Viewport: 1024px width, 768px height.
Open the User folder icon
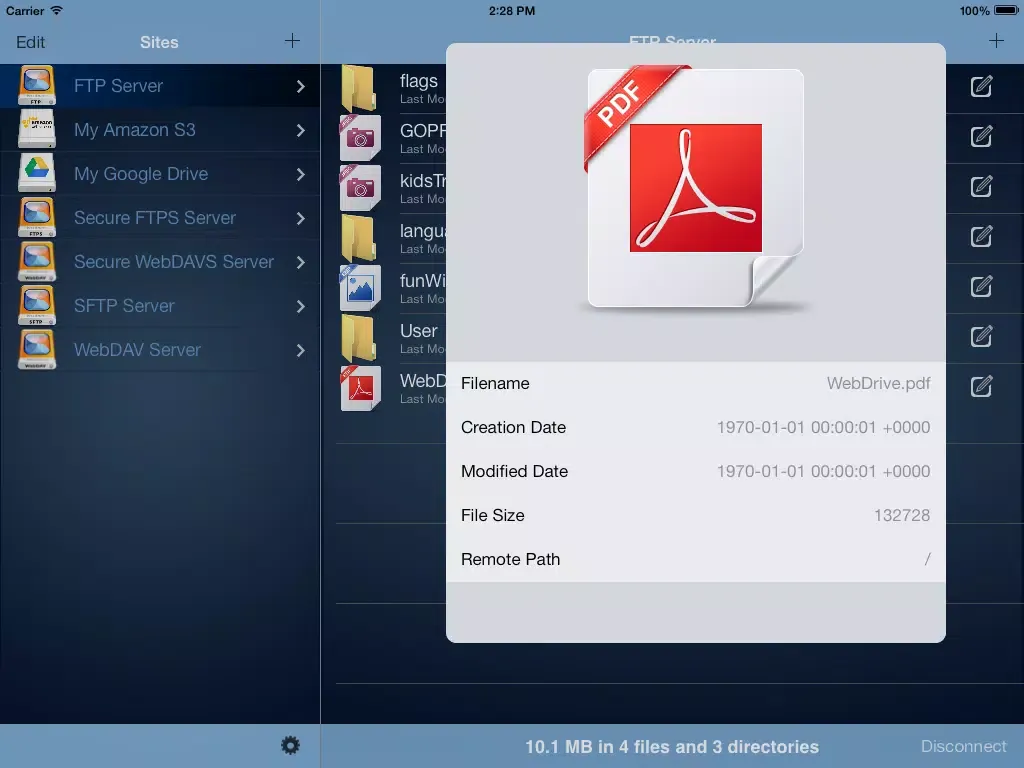pos(359,338)
